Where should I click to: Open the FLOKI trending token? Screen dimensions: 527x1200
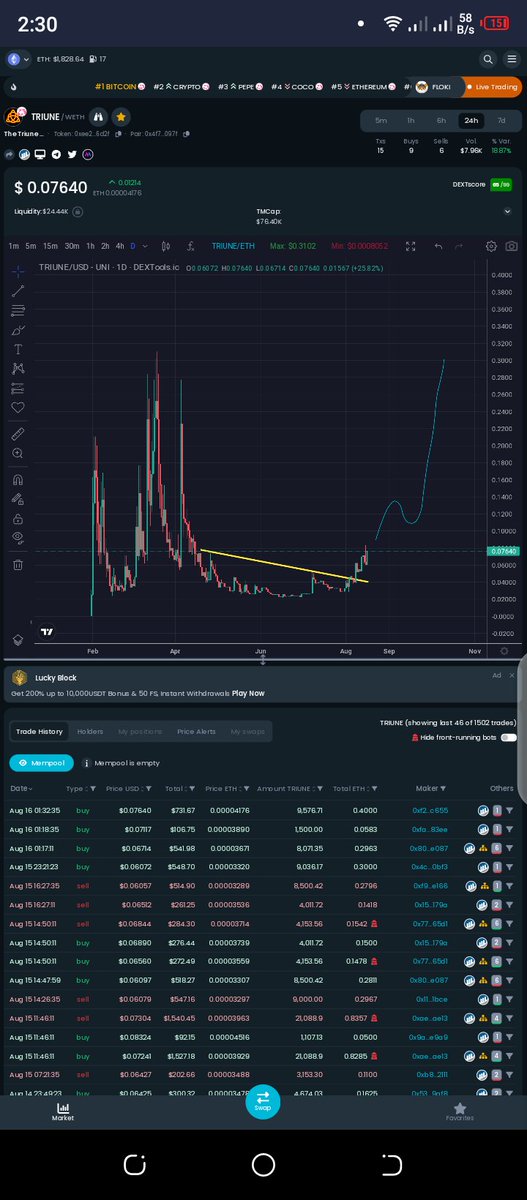click(x=435, y=87)
